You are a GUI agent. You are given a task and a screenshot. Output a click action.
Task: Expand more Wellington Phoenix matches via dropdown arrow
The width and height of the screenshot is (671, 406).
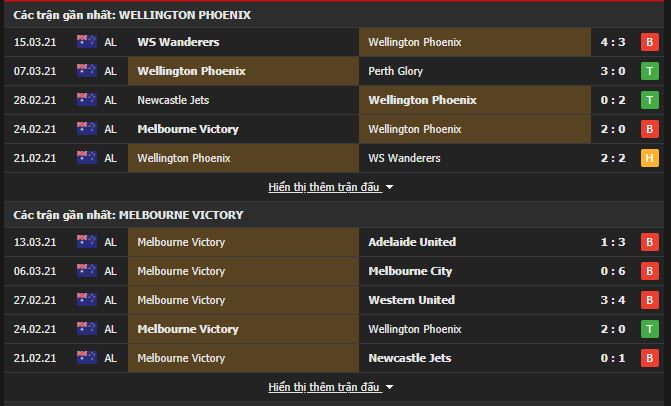389,187
